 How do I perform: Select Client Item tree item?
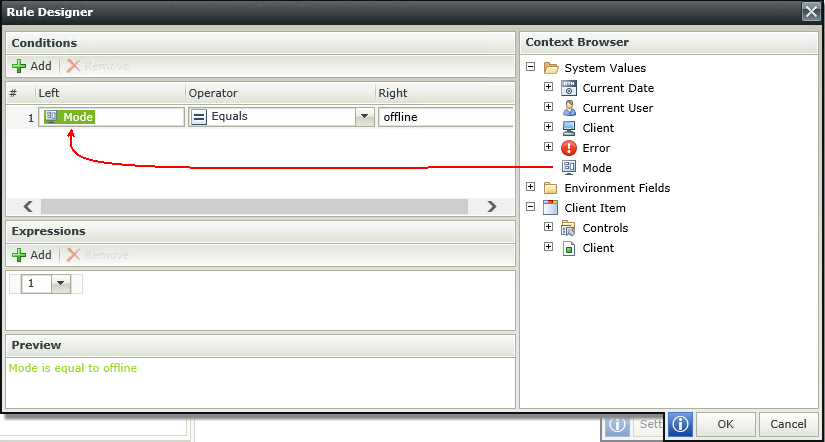(595, 208)
